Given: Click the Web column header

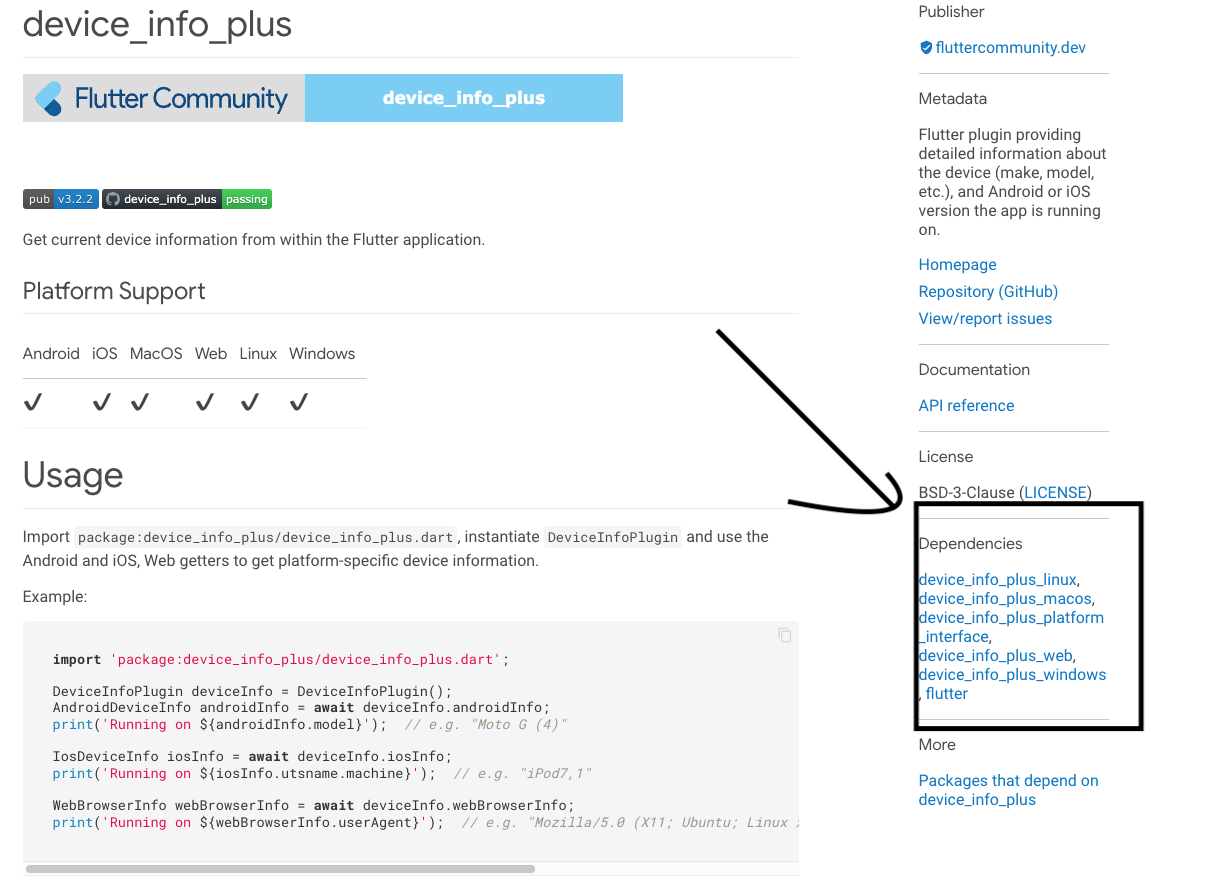Looking at the screenshot, I should [x=211, y=353].
